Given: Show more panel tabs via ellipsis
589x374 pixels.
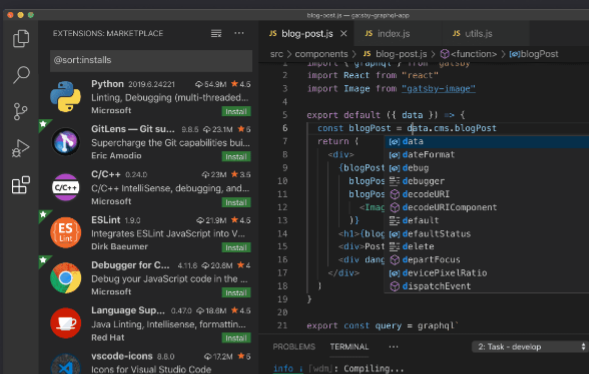Looking at the screenshot, I should coord(393,347).
